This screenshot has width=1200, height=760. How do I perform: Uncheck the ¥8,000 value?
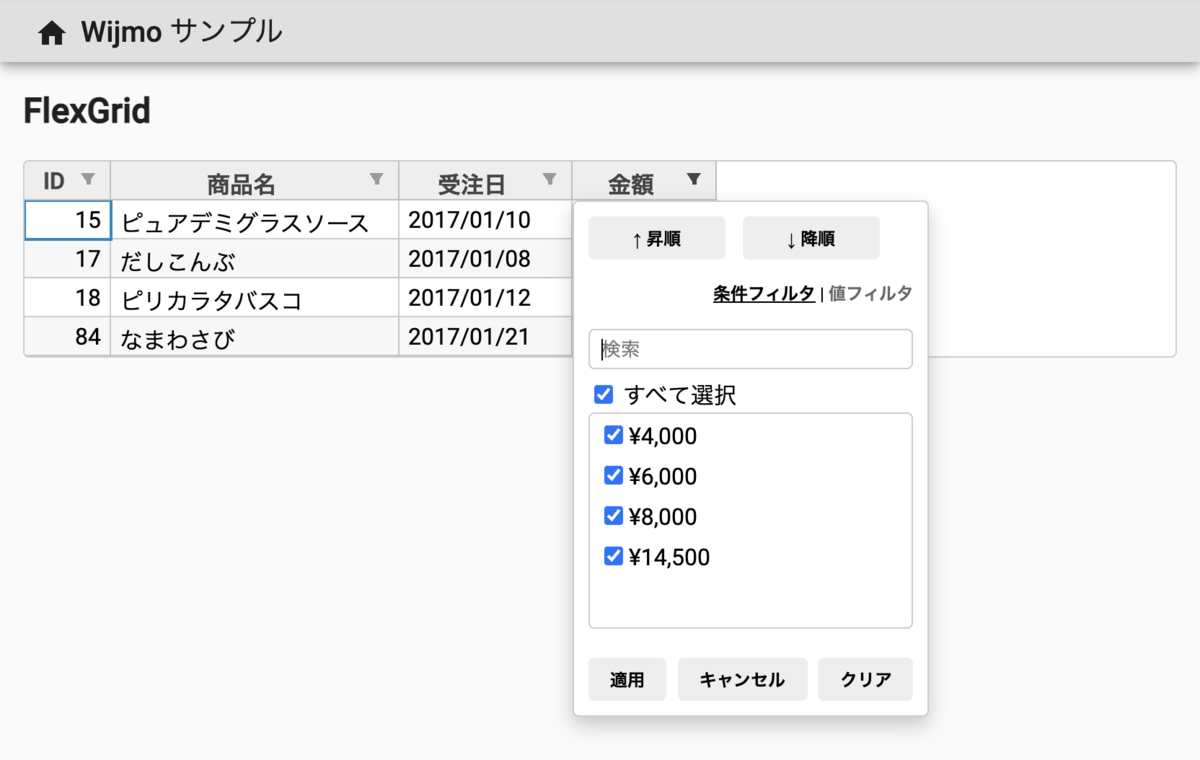click(613, 515)
